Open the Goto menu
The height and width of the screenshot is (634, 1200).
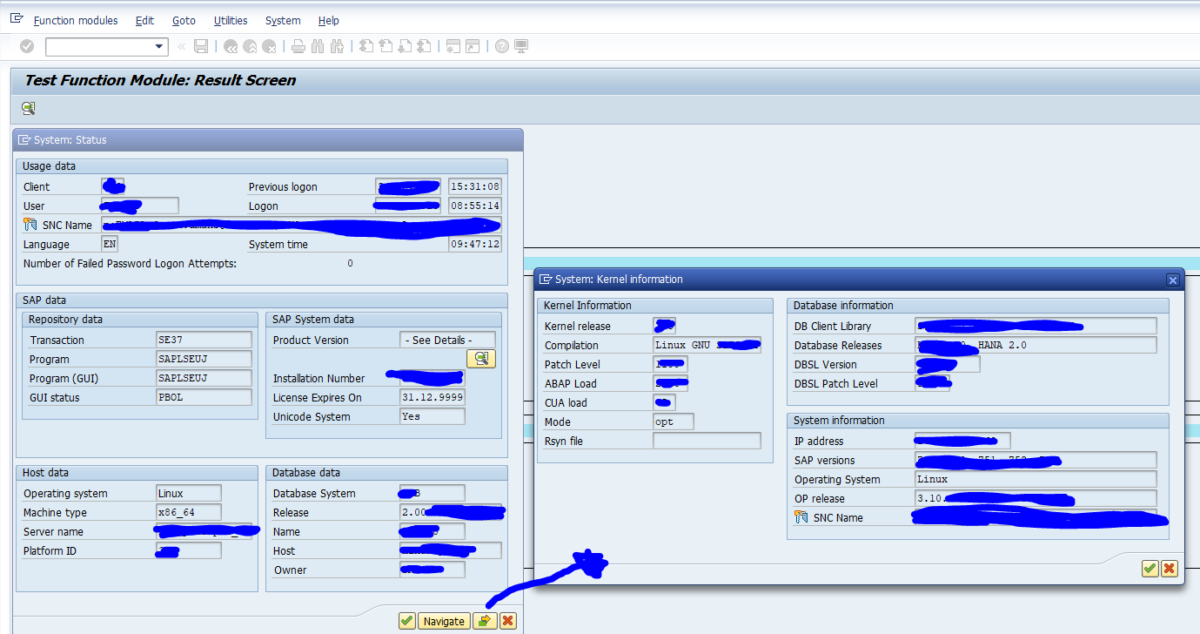point(183,20)
